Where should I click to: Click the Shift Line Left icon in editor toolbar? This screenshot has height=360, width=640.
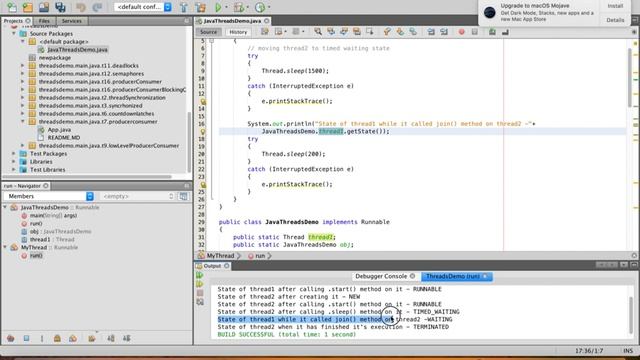(x=431, y=32)
